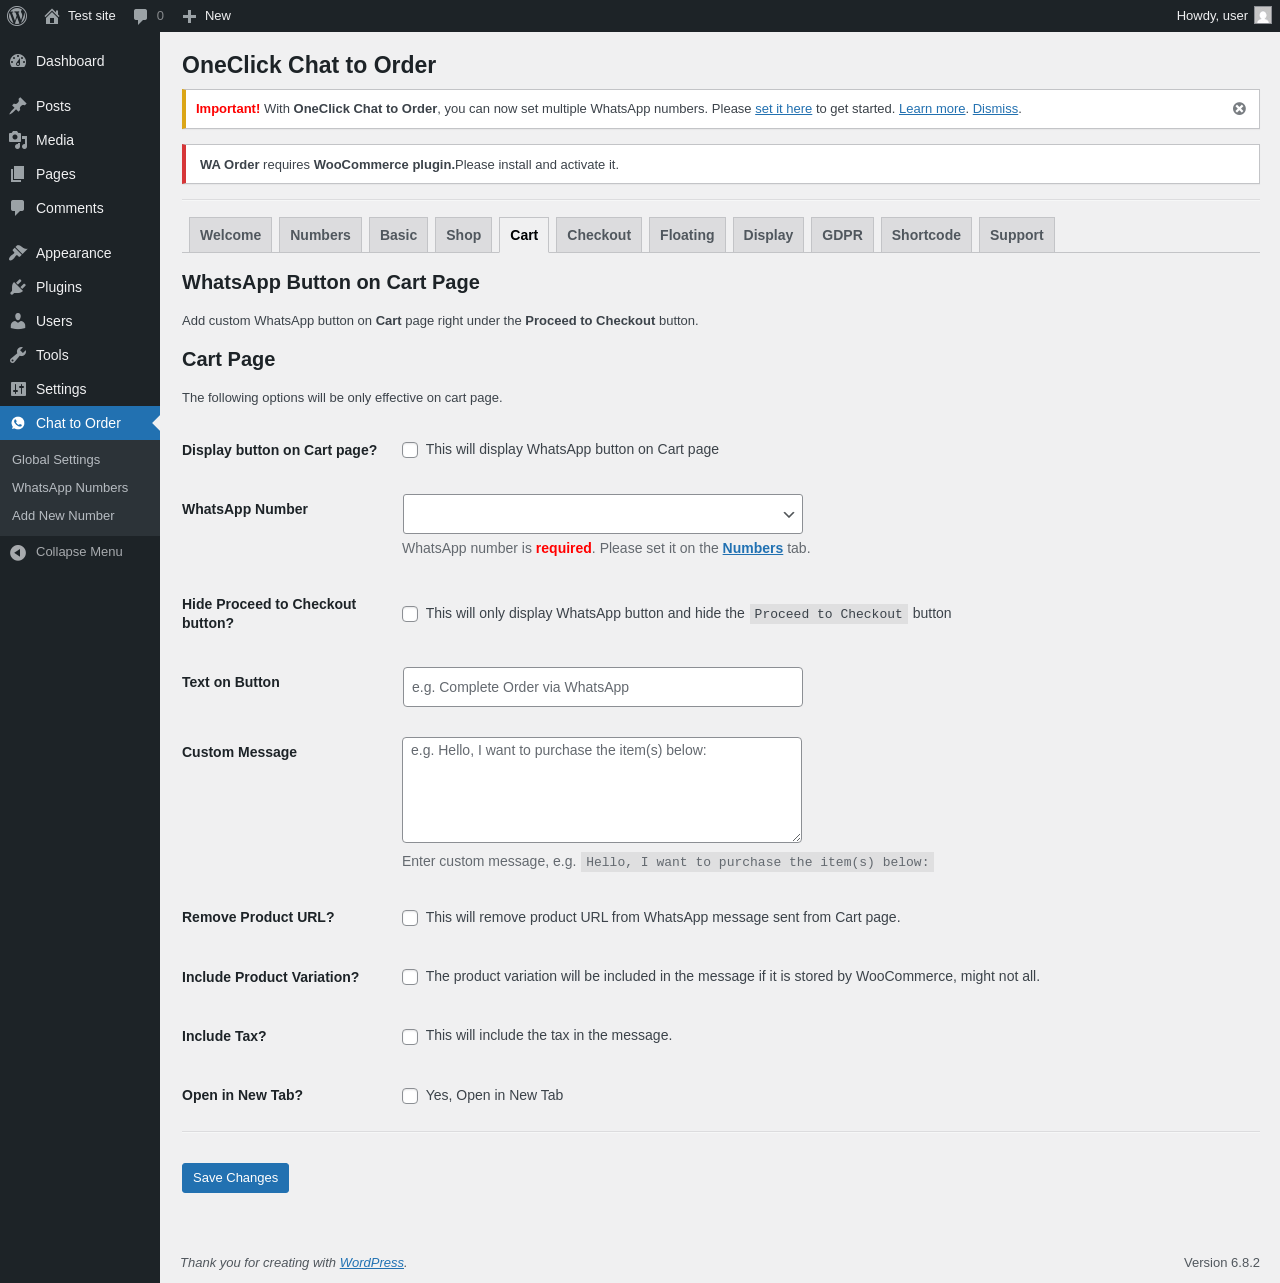1280x1283 pixels.
Task: Click the Tools wrench icon
Action: 18,355
